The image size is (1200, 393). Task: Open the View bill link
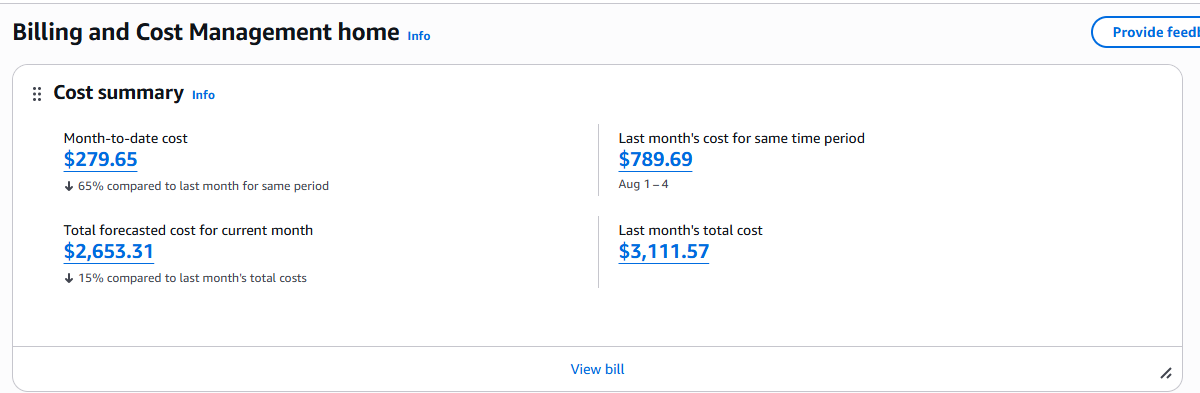click(598, 369)
